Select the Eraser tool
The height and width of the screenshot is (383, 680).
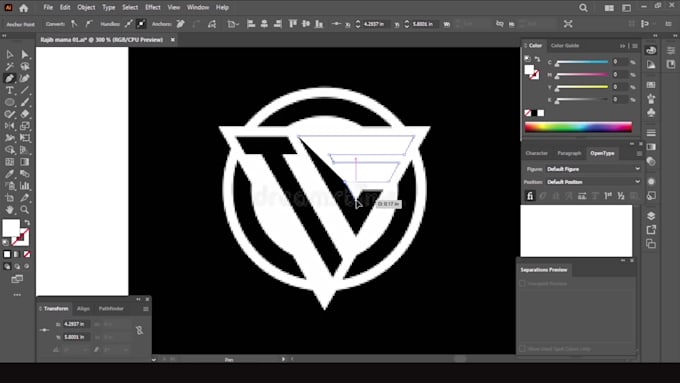point(25,115)
